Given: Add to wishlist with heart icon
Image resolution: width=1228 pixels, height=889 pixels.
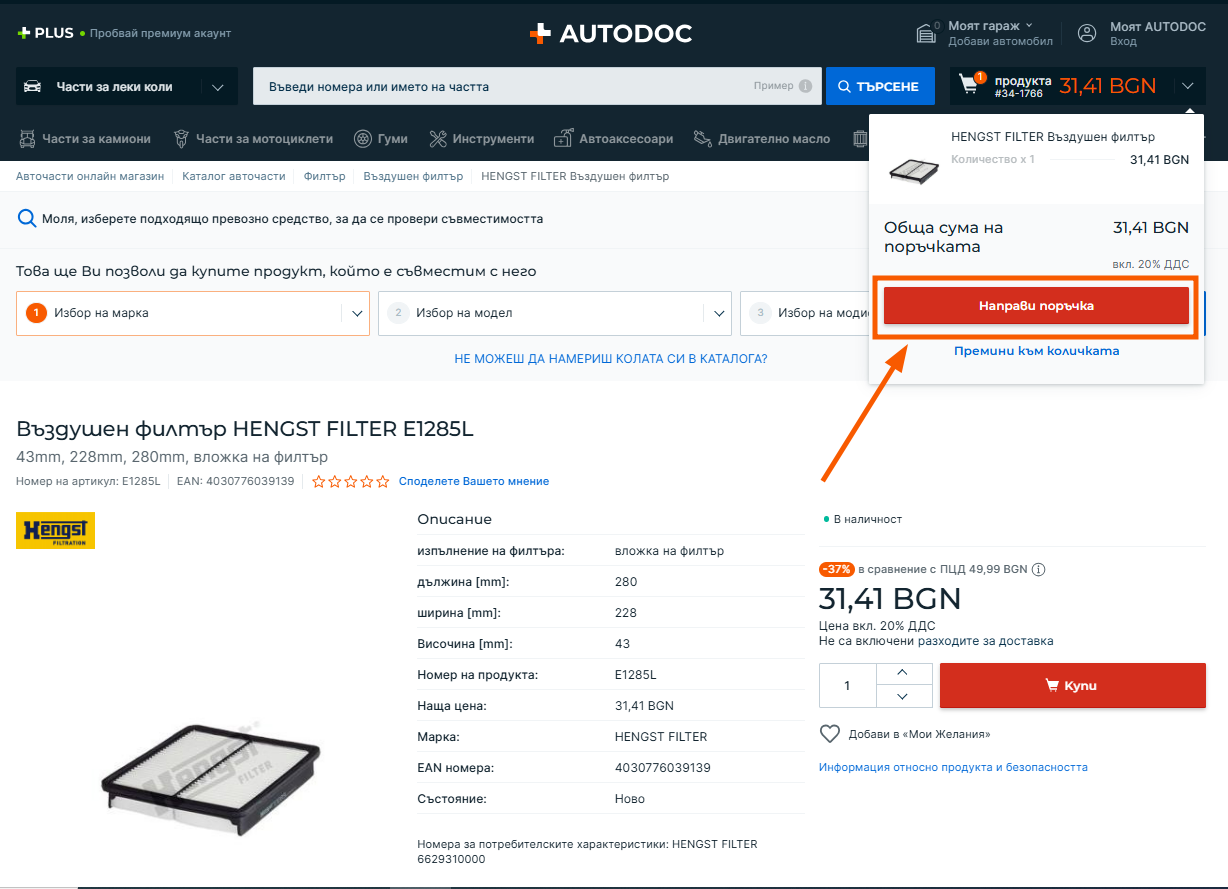Looking at the screenshot, I should (829, 734).
